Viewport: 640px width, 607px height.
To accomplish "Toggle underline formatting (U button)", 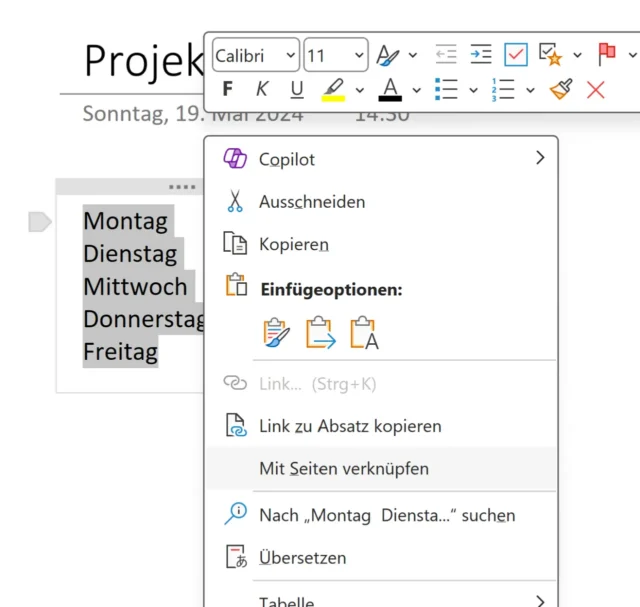I will [296, 90].
